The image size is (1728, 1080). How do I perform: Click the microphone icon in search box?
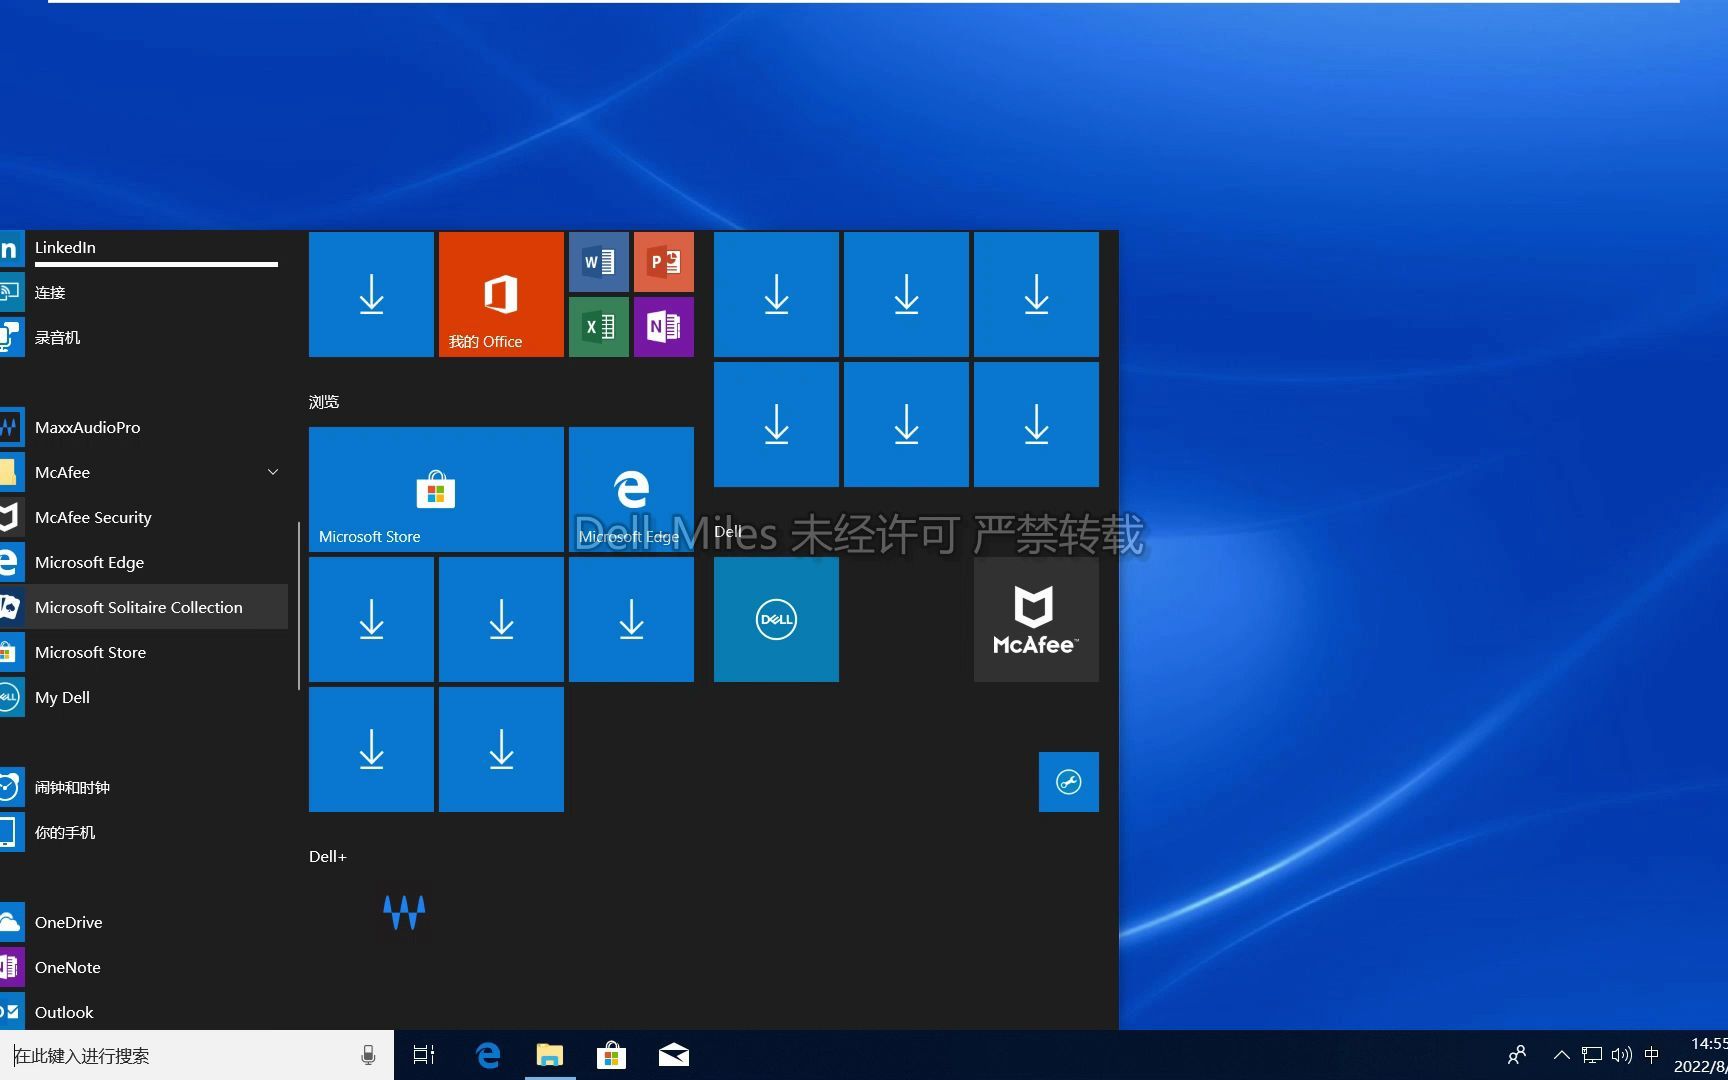pos(368,1055)
